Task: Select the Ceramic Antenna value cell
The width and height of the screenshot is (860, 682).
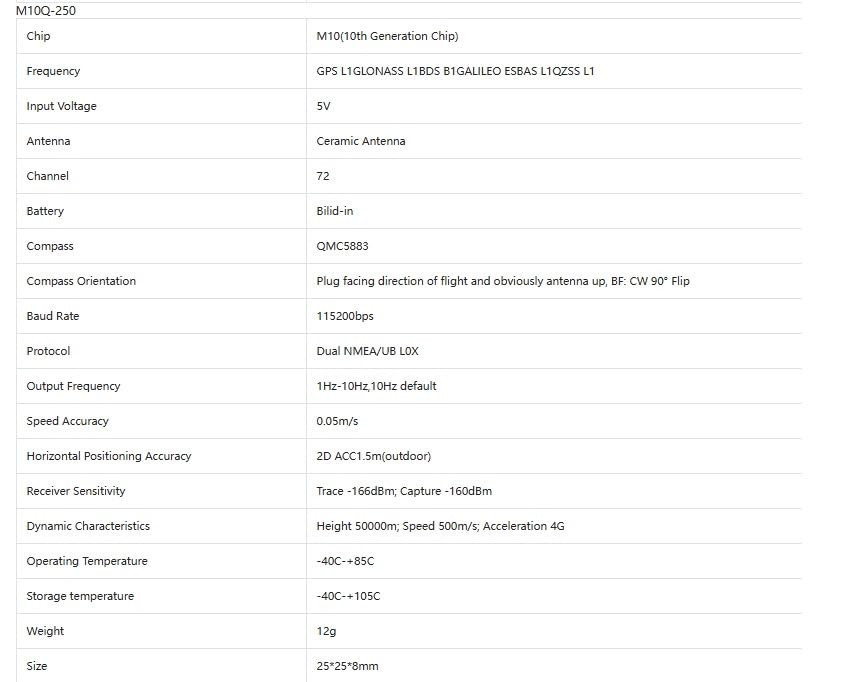Action: (554, 141)
